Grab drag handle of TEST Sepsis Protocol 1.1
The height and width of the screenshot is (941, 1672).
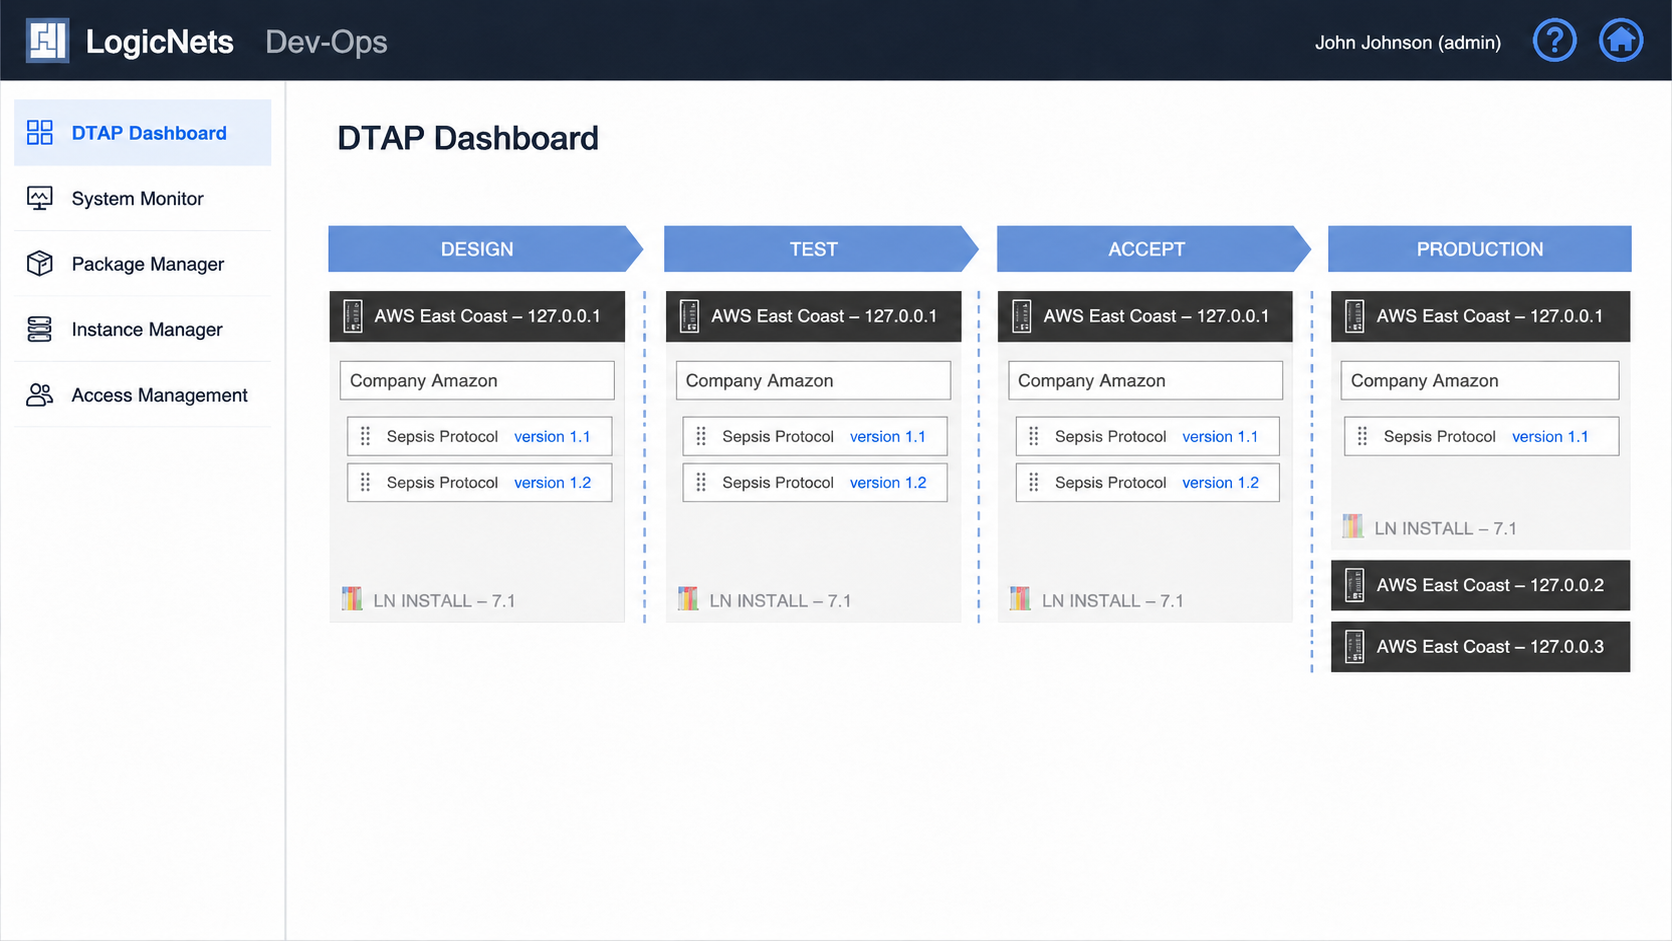pos(701,436)
